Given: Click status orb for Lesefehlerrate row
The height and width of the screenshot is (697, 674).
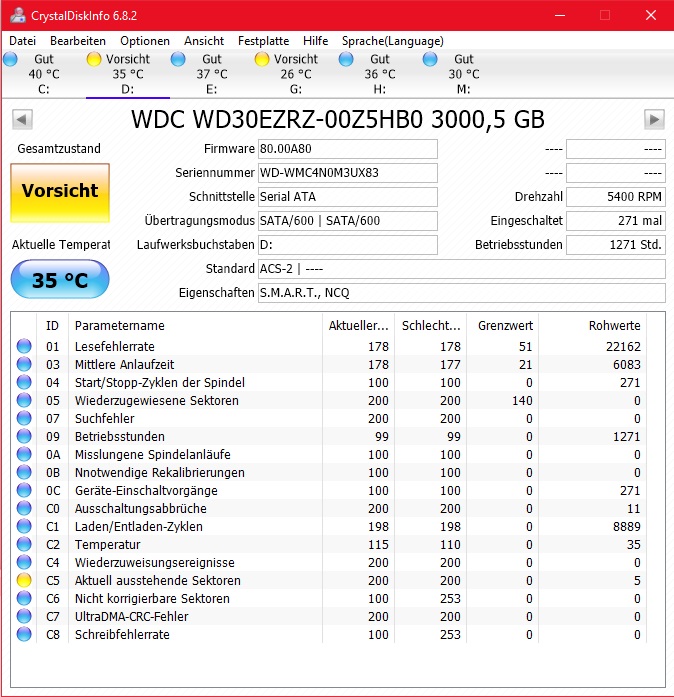Looking at the screenshot, I should (x=24, y=346).
